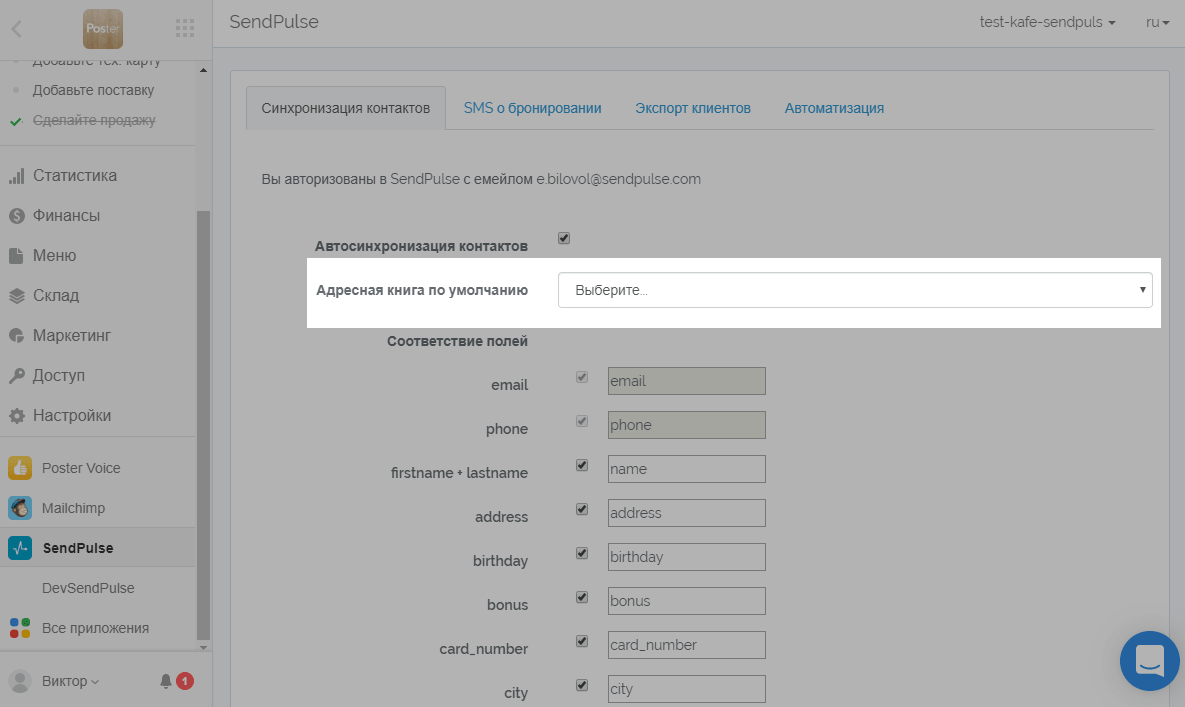Toggle the Автосинхронизация контактов checkbox
The image size is (1185, 707).
click(564, 239)
